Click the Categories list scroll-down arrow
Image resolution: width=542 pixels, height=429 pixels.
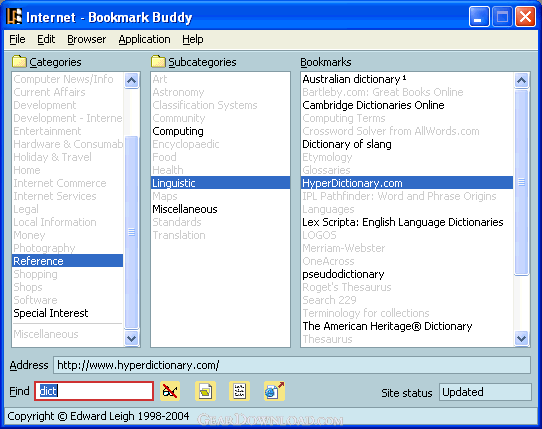click(131, 338)
